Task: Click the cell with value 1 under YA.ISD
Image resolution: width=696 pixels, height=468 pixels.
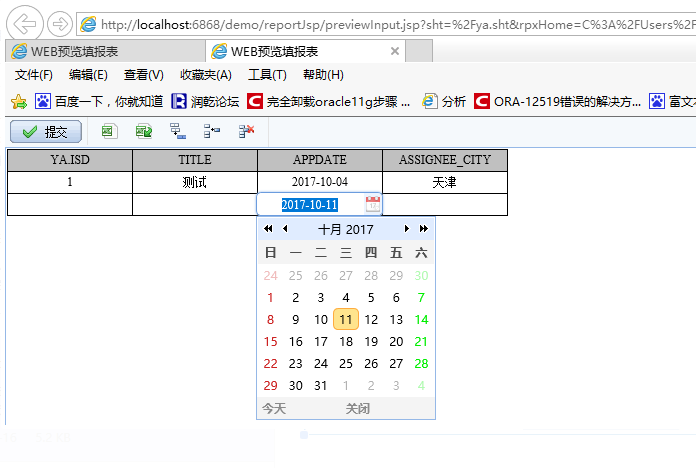Action: click(x=70, y=182)
